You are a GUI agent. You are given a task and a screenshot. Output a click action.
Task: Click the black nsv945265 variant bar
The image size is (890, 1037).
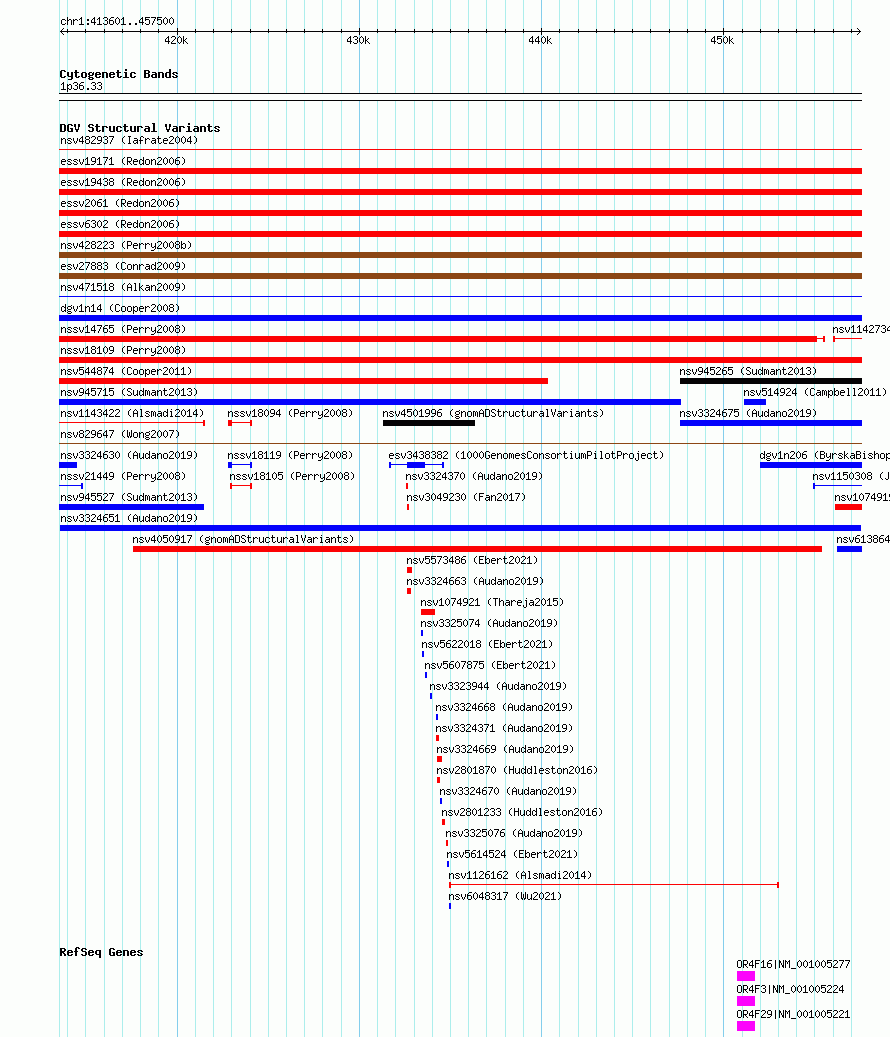pos(770,381)
